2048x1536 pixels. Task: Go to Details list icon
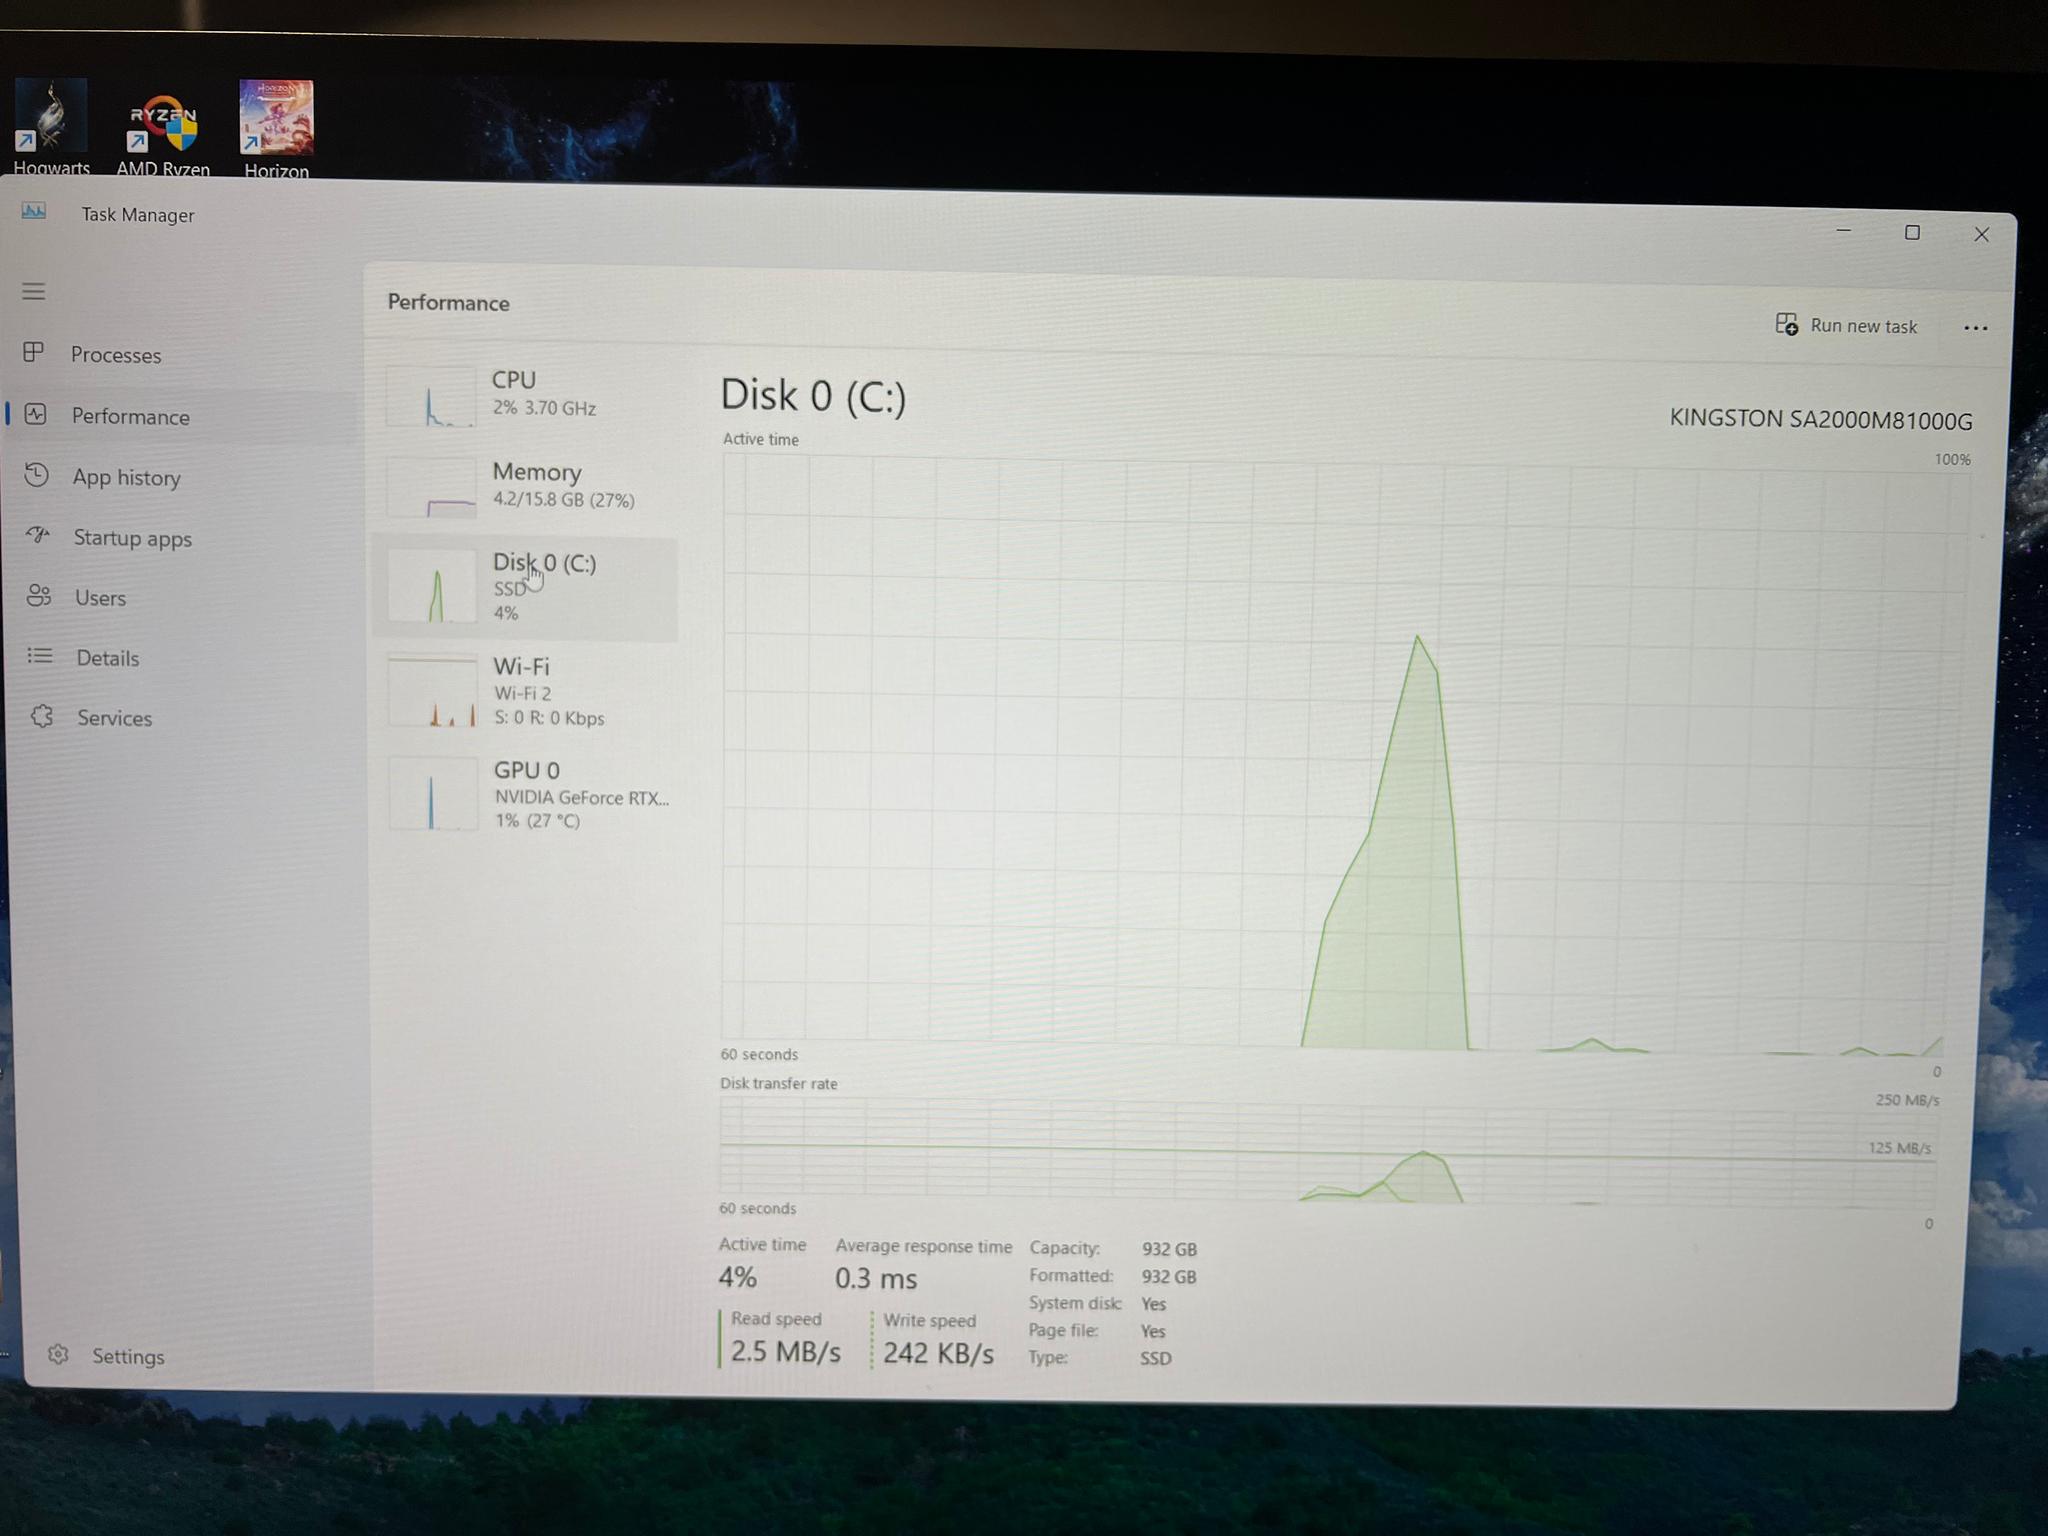click(x=40, y=657)
